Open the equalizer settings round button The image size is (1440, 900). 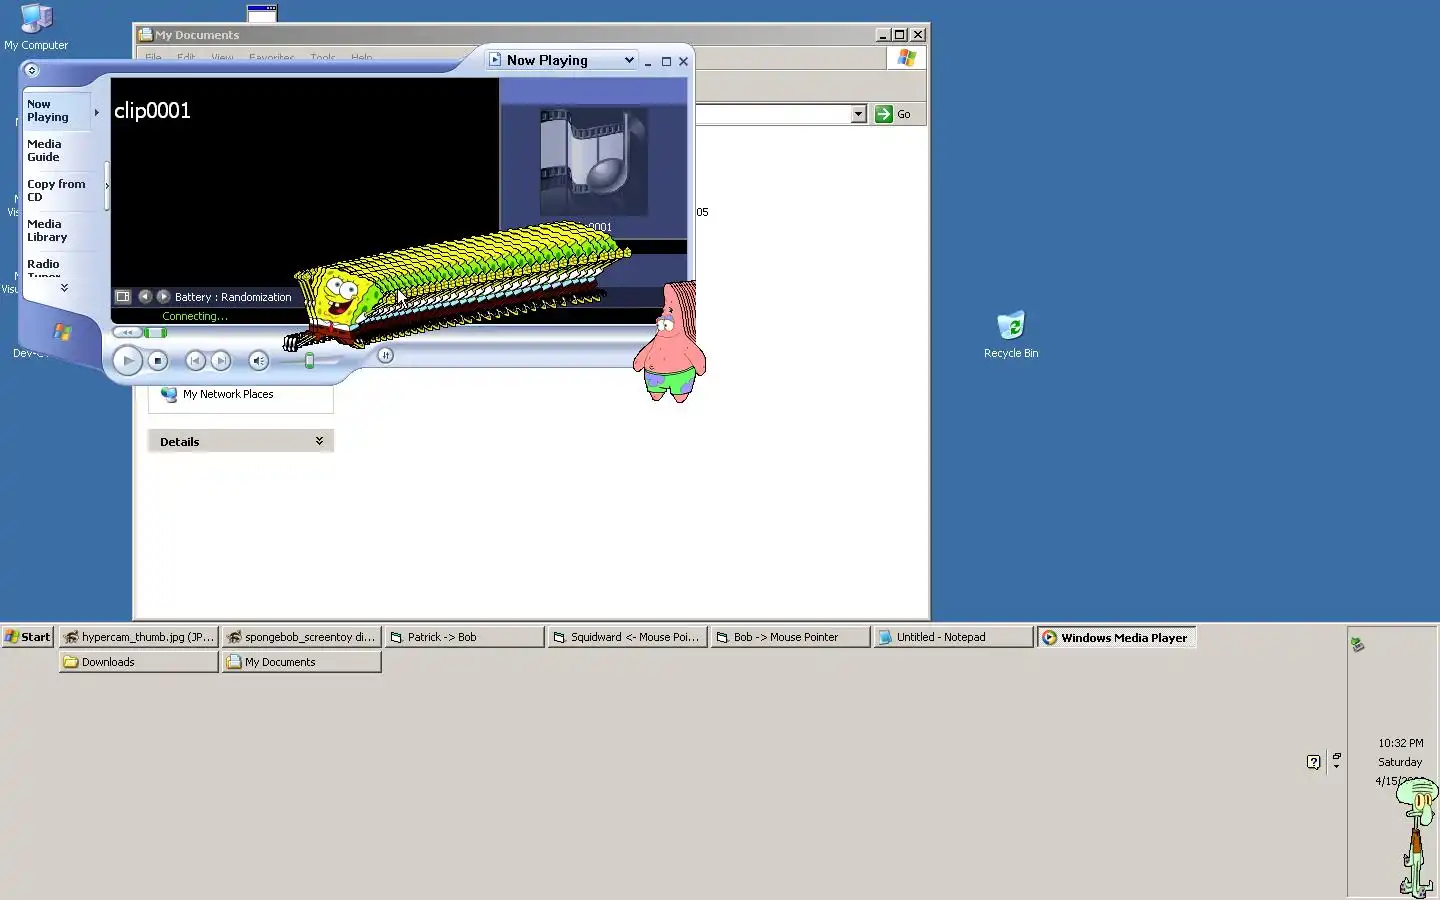(x=385, y=355)
